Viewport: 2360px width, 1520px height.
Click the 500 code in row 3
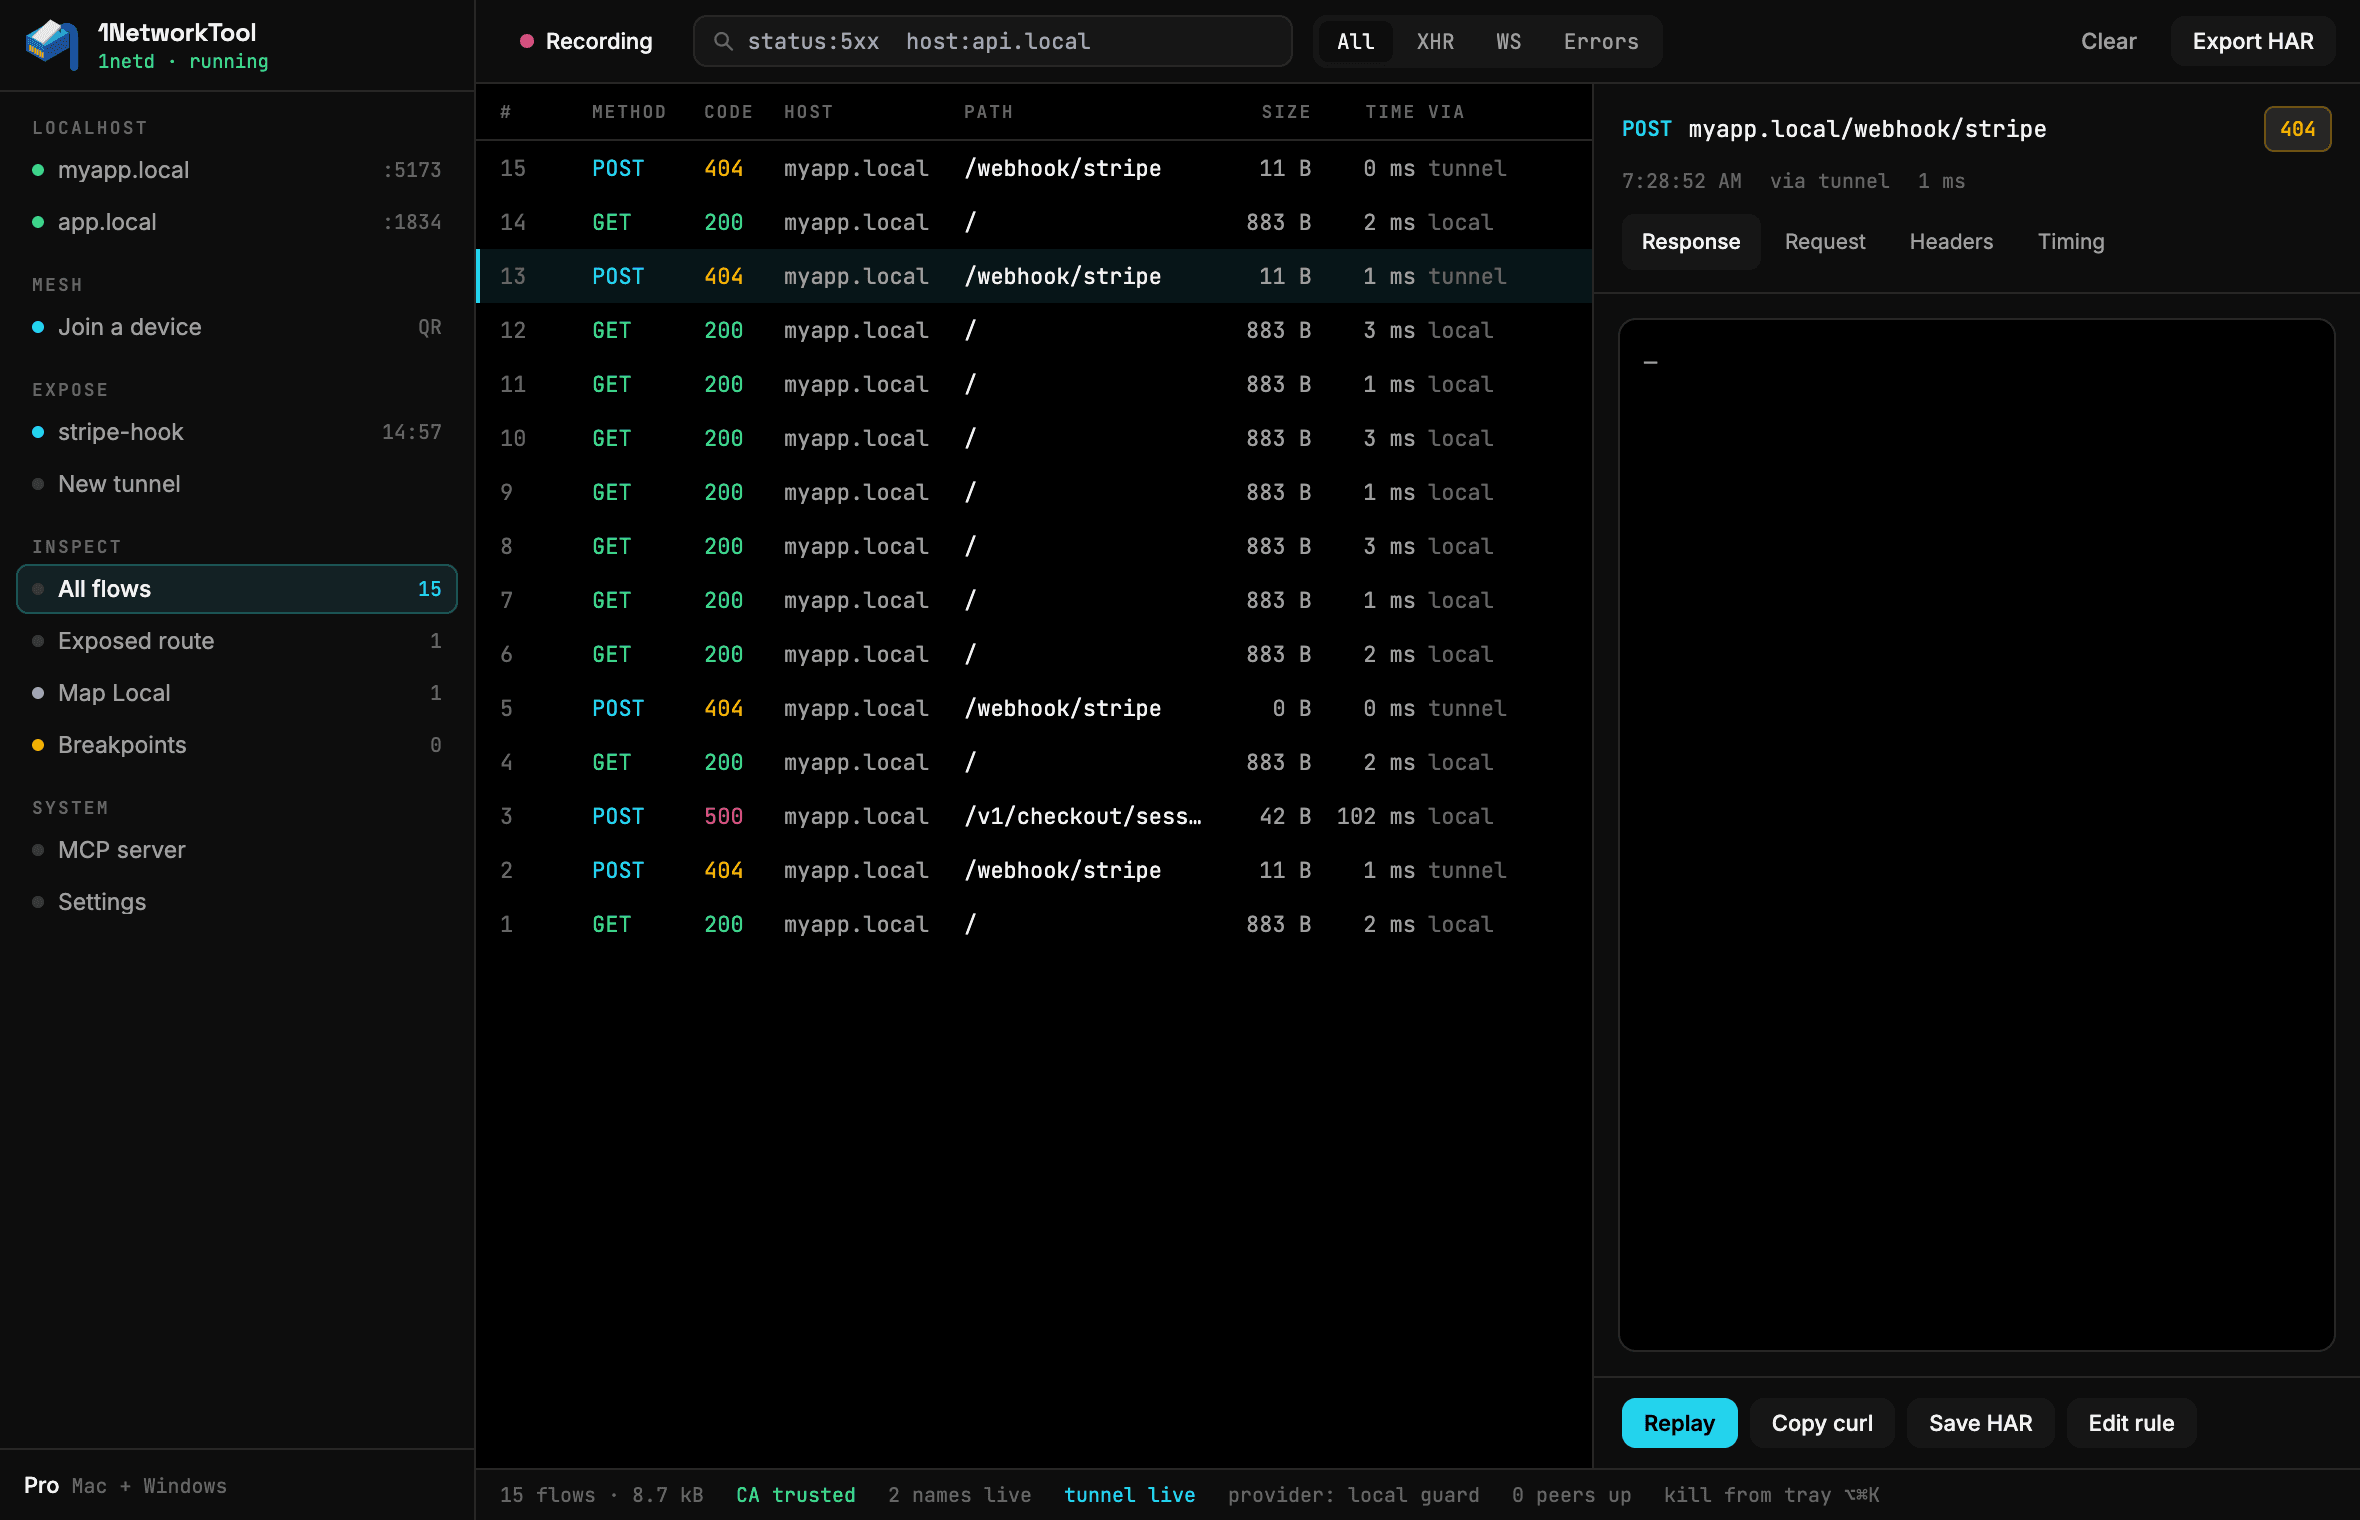723,816
